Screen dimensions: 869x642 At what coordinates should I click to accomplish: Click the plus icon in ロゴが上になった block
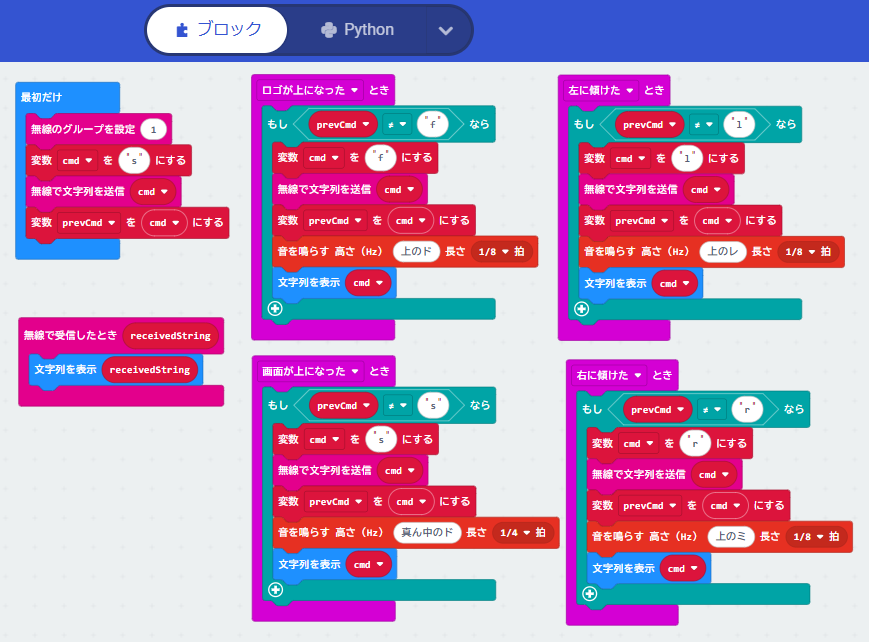point(276,309)
